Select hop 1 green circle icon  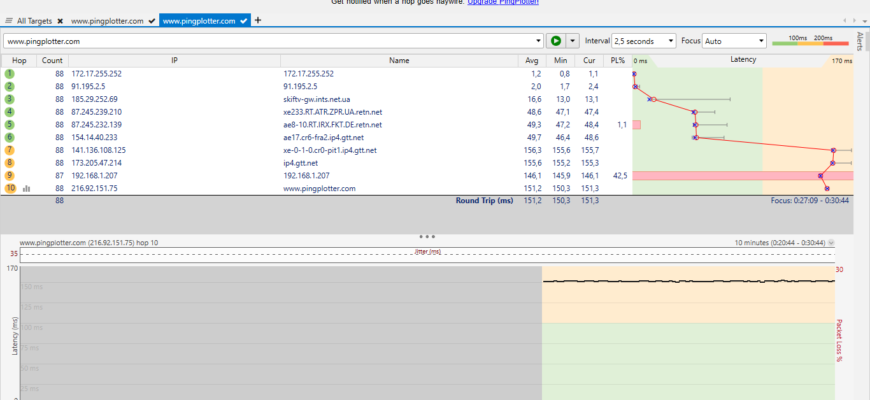(10, 74)
